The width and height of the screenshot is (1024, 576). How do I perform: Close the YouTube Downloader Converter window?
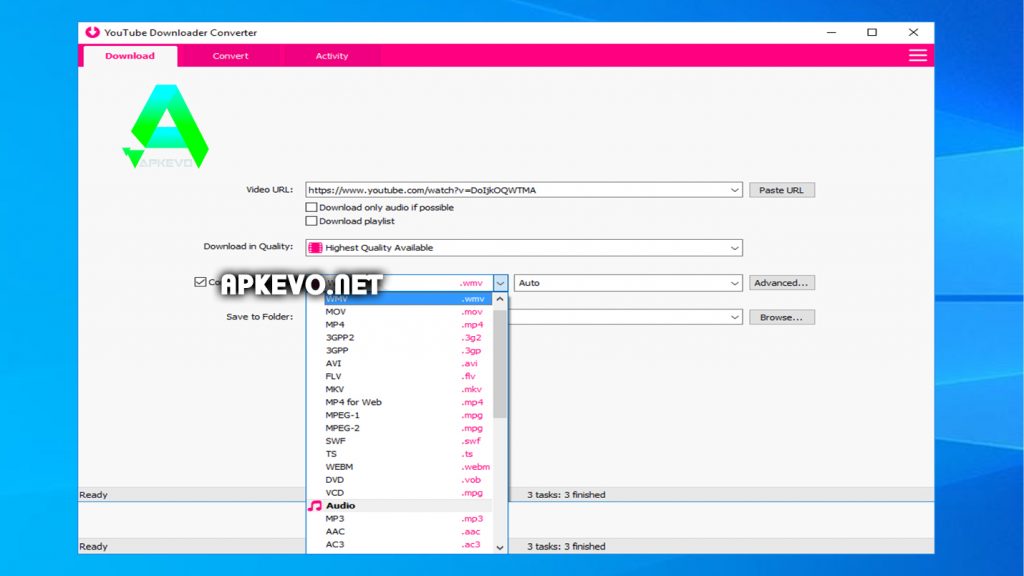tap(913, 33)
